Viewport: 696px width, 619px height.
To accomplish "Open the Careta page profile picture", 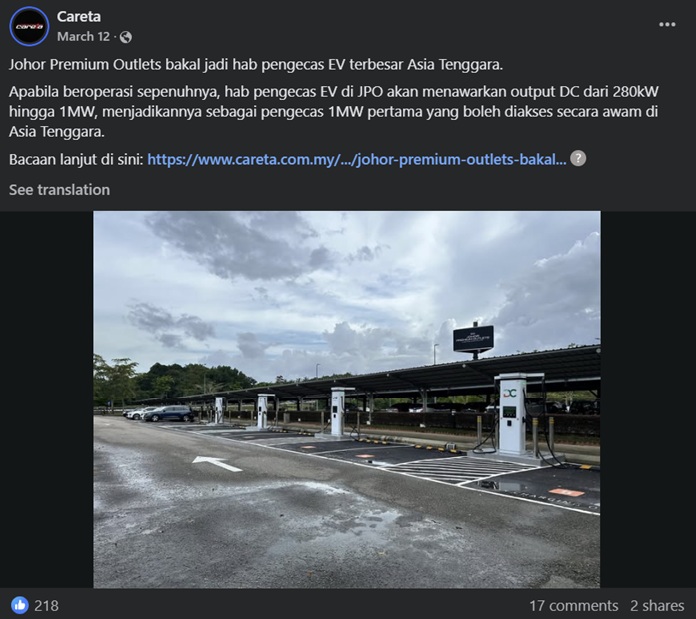I will [x=29, y=27].
